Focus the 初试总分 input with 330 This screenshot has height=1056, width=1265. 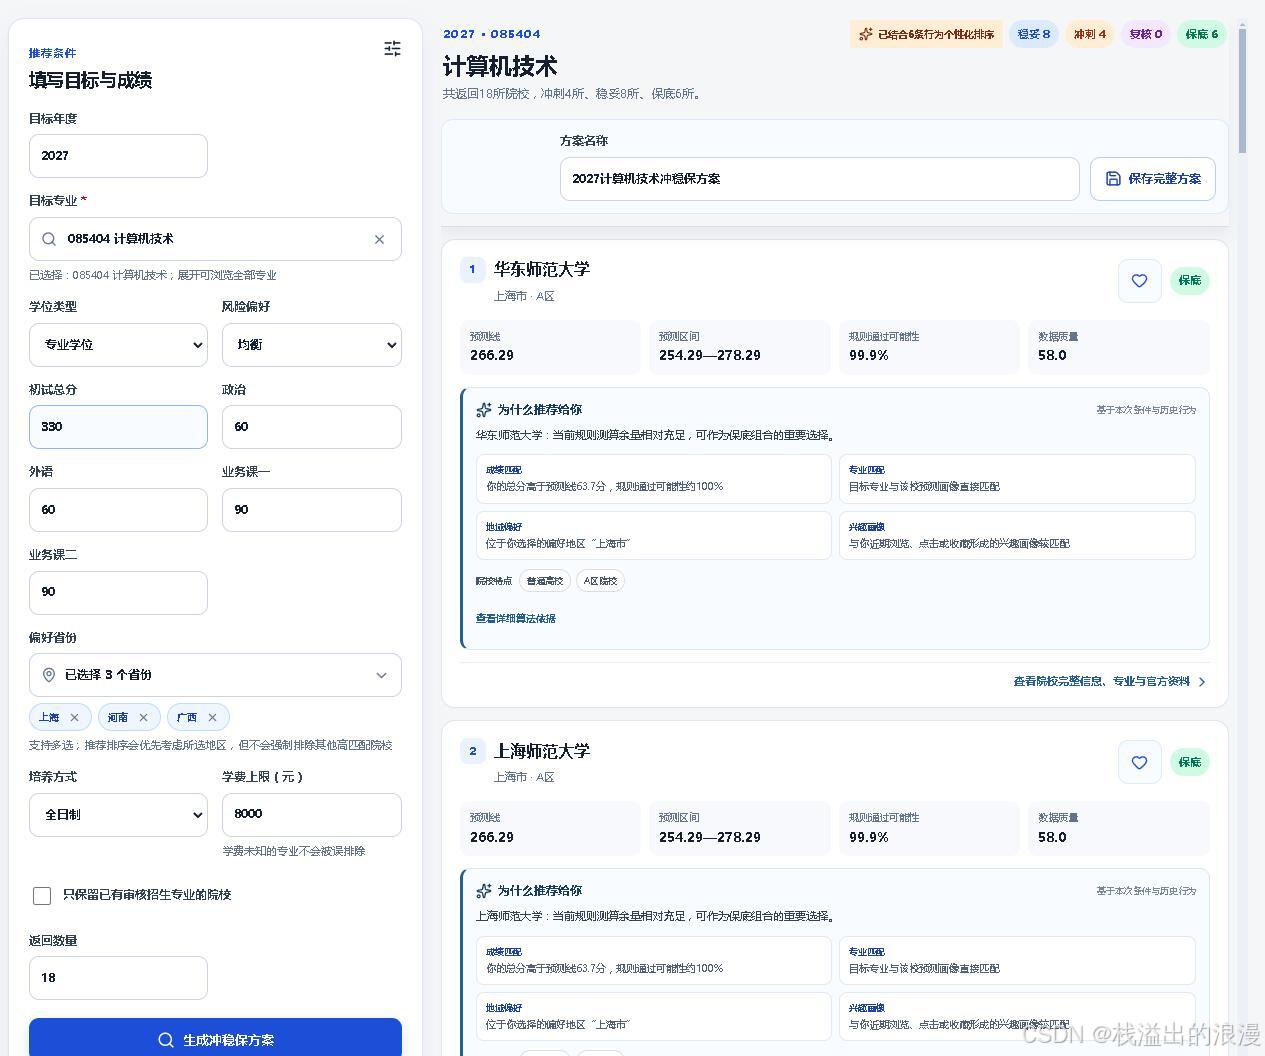(118, 427)
